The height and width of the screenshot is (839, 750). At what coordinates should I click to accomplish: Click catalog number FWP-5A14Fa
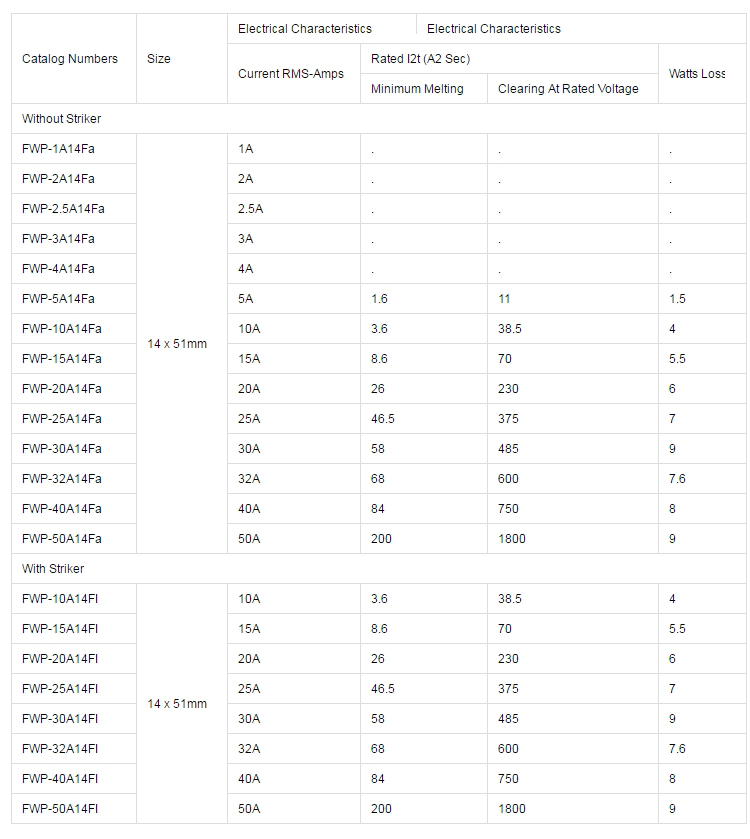point(59,299)
